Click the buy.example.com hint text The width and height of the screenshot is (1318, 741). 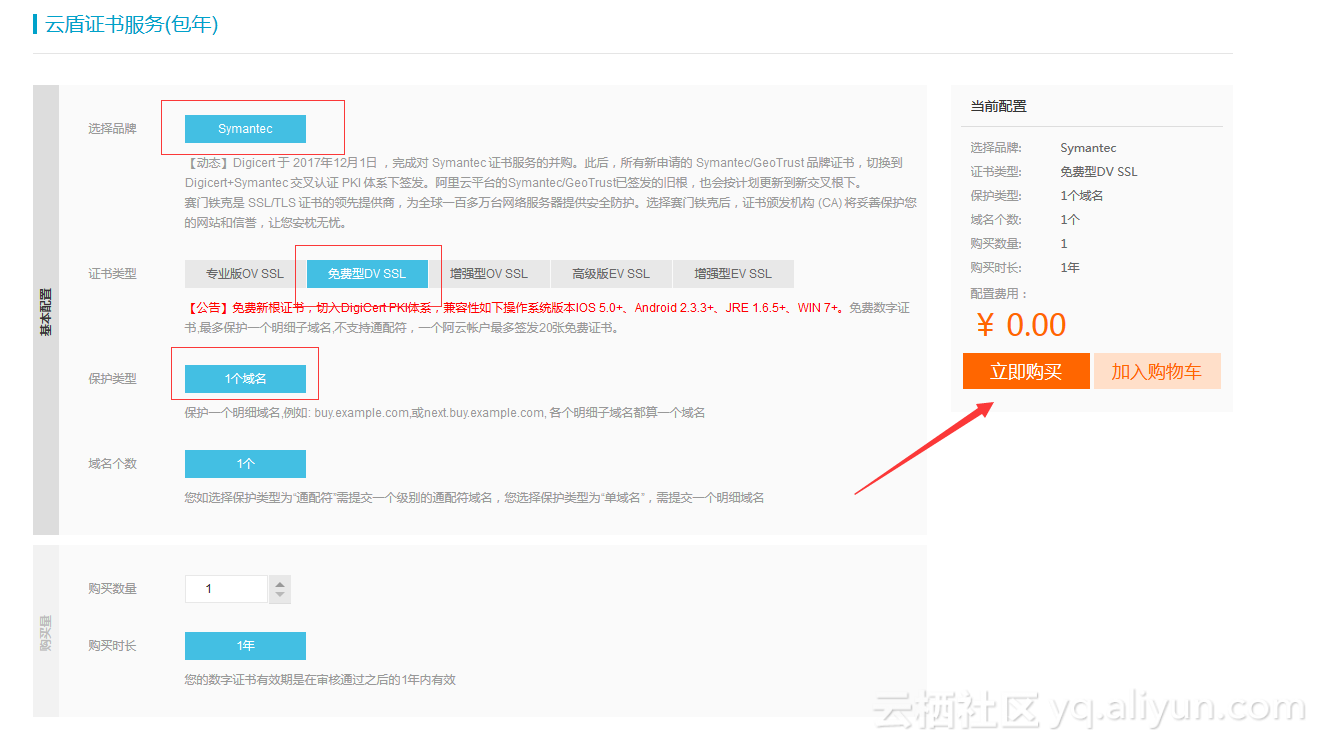(x=445, y=413)
